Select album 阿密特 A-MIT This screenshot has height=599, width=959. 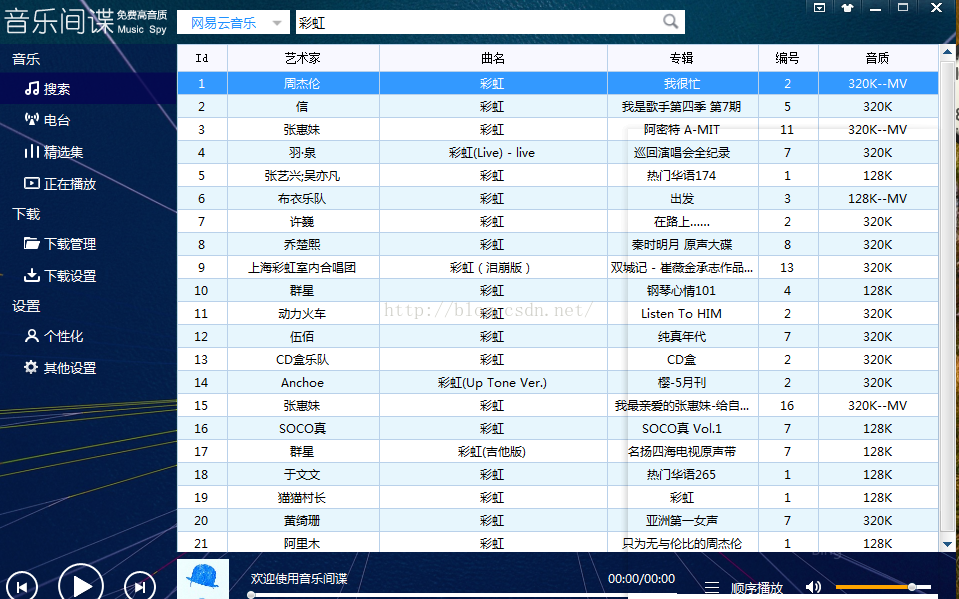(x=682, y=130)
